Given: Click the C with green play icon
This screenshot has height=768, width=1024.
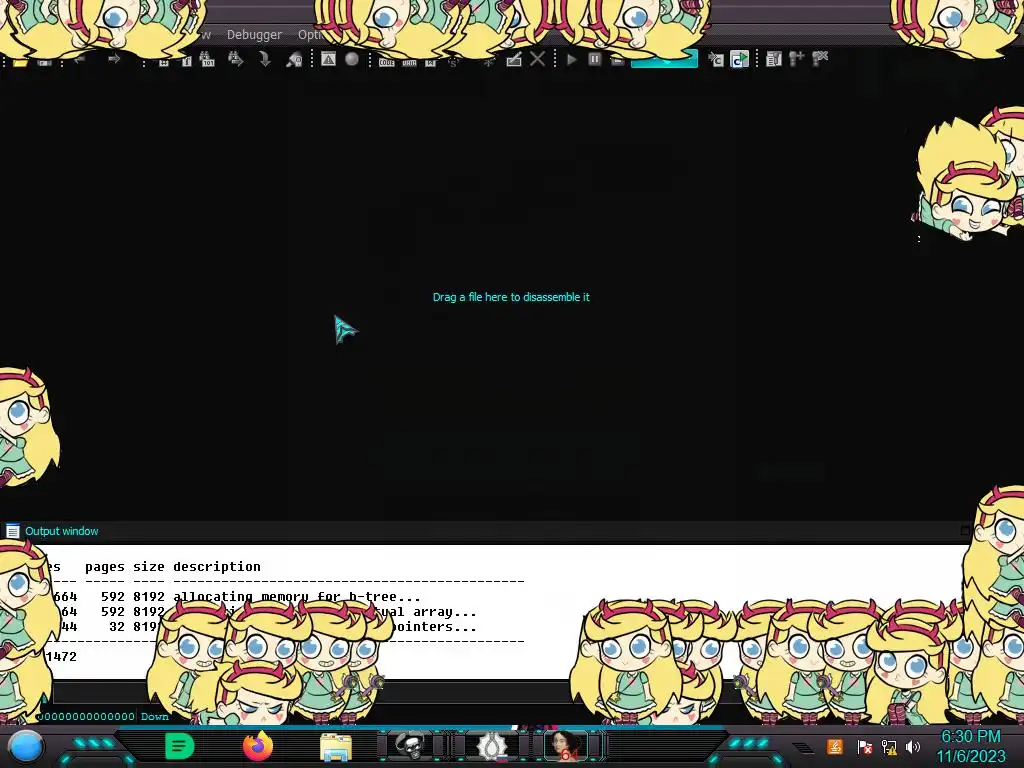Looking at the screenshot, I should [x=739, y=59].
